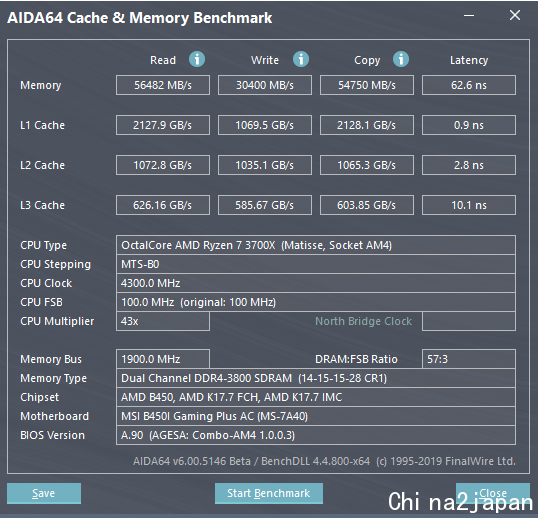Click the empty North Bridge Clock field

pyautogui.click(x=469, y=321)
